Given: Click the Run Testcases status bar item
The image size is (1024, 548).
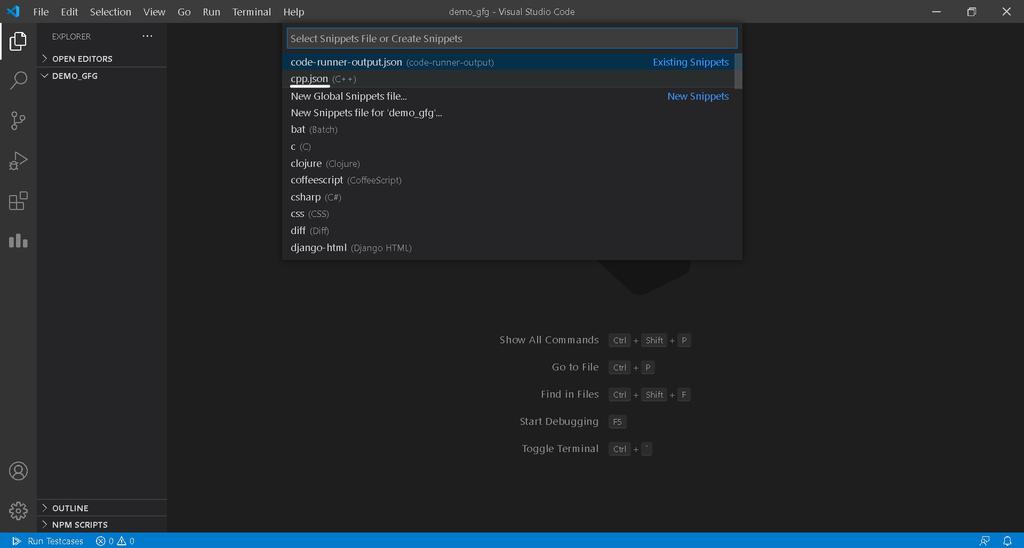Looking at the screenshot, I should (x=48, y=541).
